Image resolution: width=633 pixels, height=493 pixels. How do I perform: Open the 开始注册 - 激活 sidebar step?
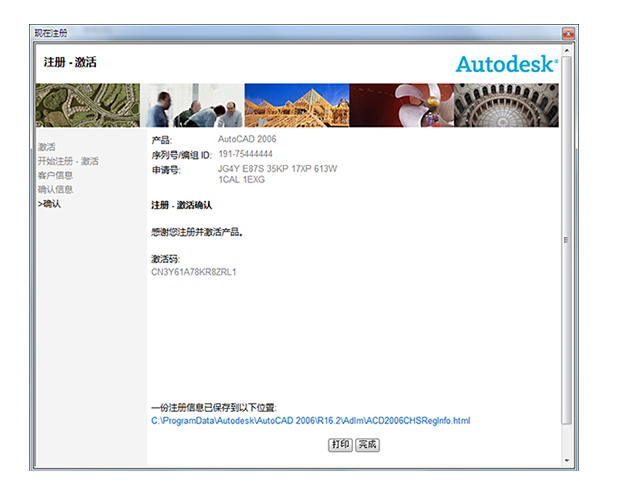click(x=68, y=161)
